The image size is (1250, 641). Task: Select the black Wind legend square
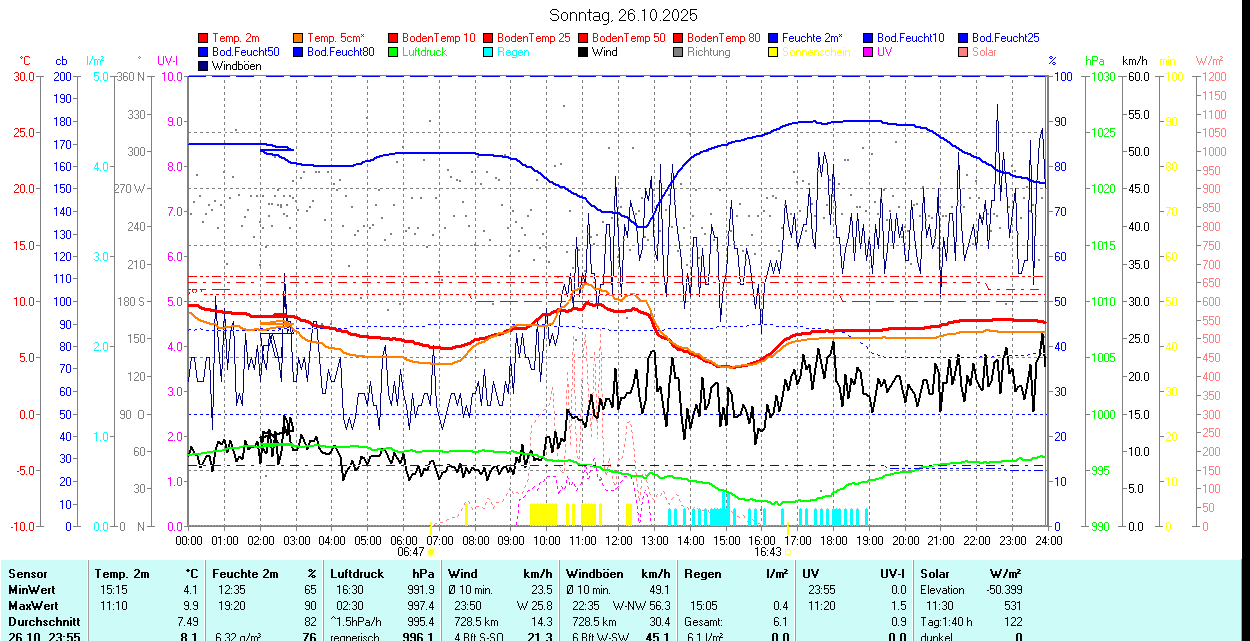pos(584,52)
